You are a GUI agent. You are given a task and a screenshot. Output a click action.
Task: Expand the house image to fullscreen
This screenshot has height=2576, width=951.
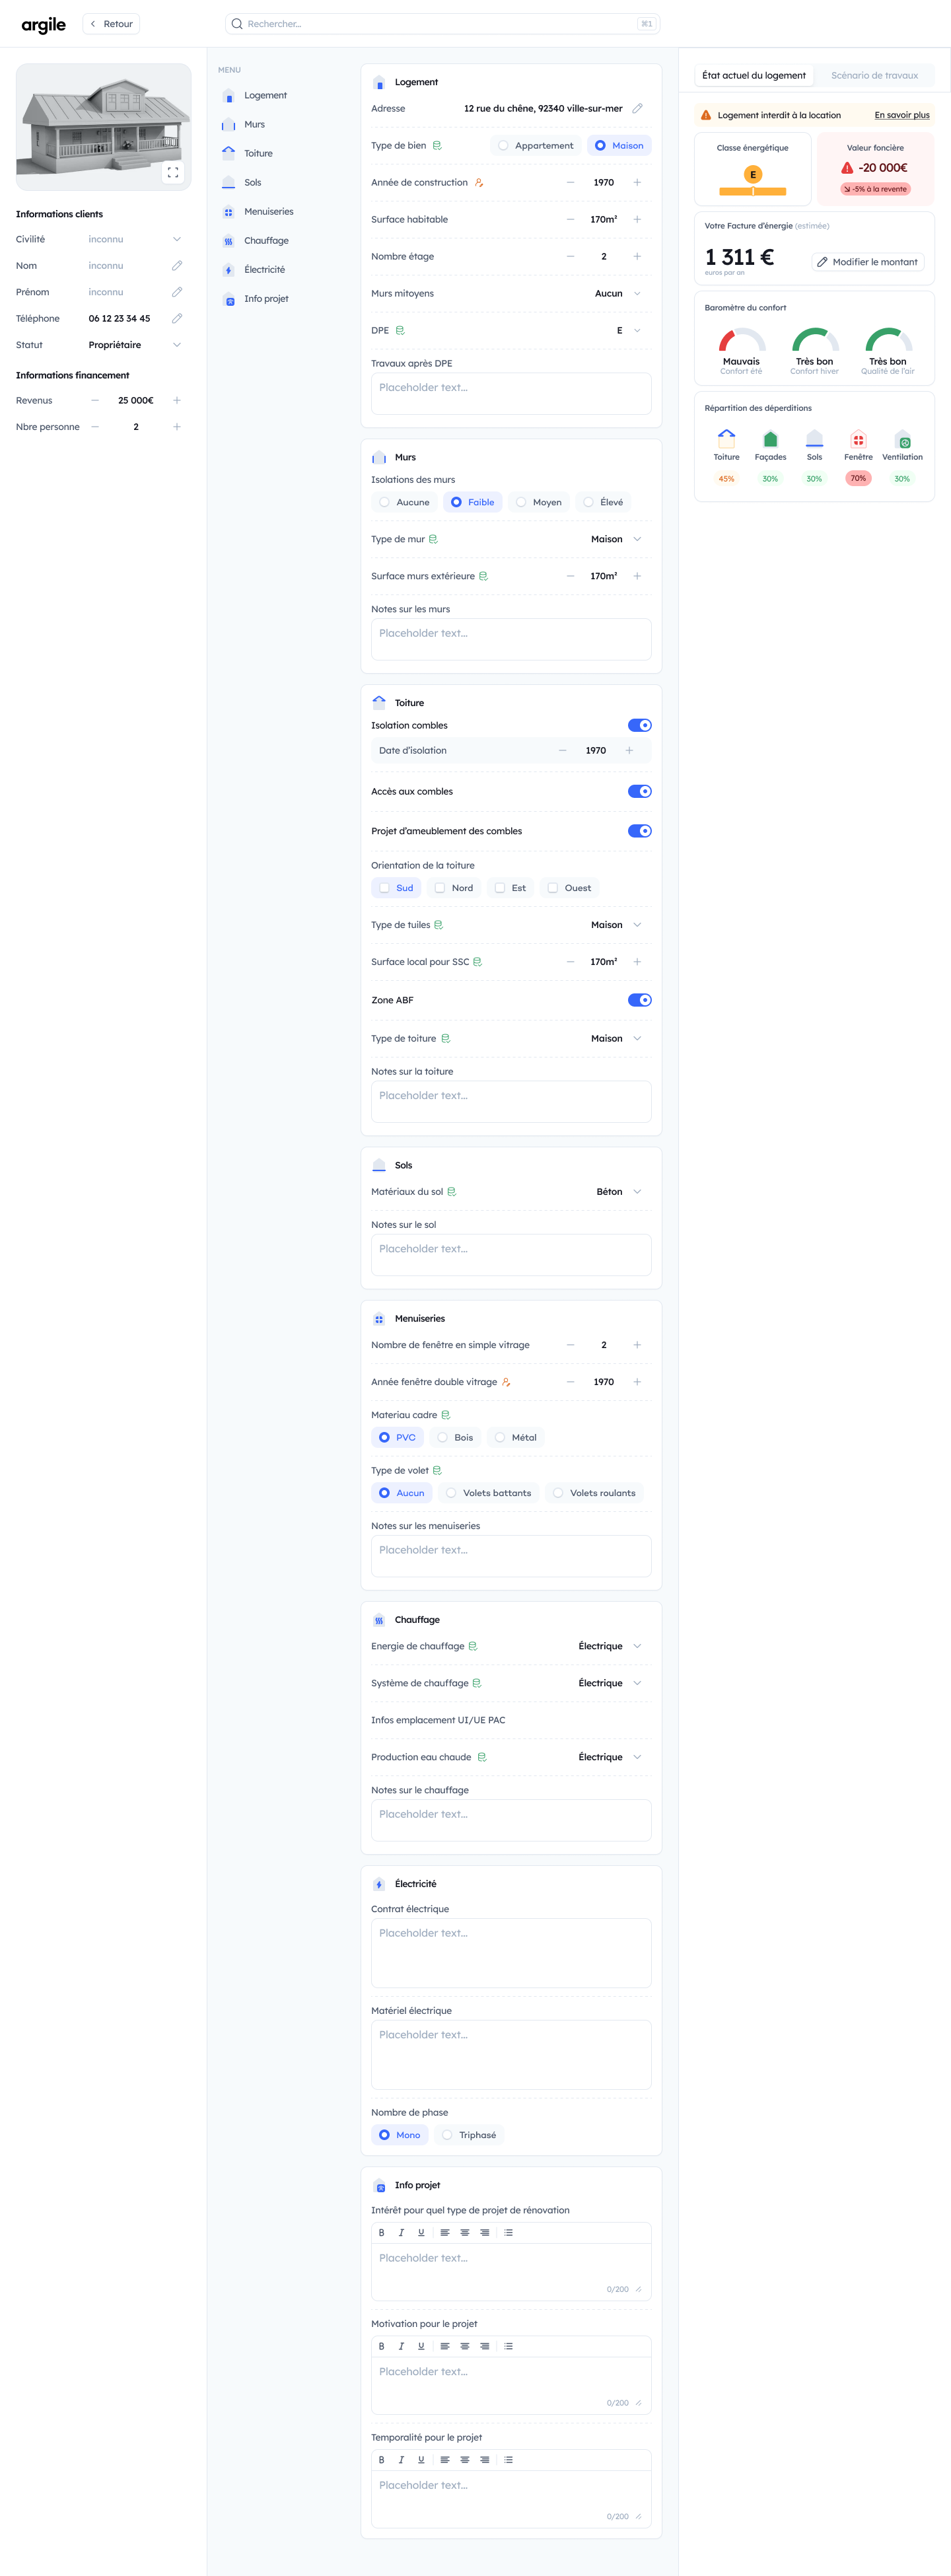pyautogui.click(x=173, y=173)
